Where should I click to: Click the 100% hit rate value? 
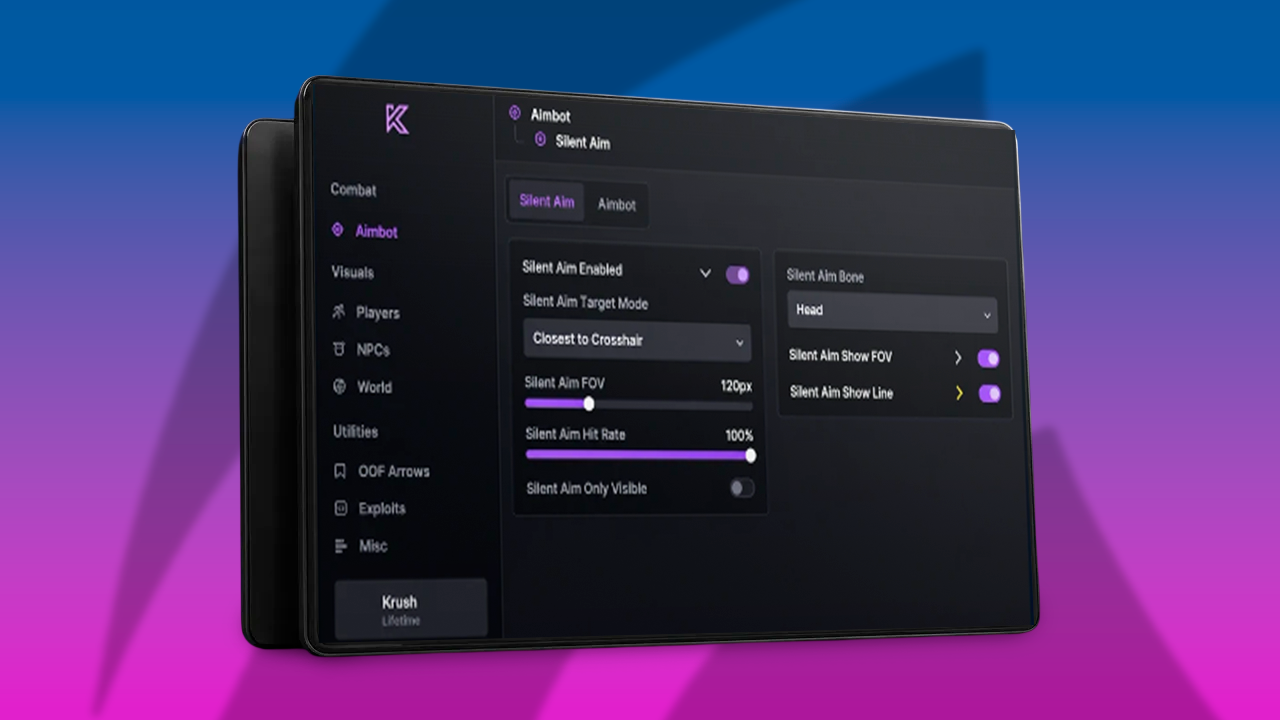tap(739, 436)
